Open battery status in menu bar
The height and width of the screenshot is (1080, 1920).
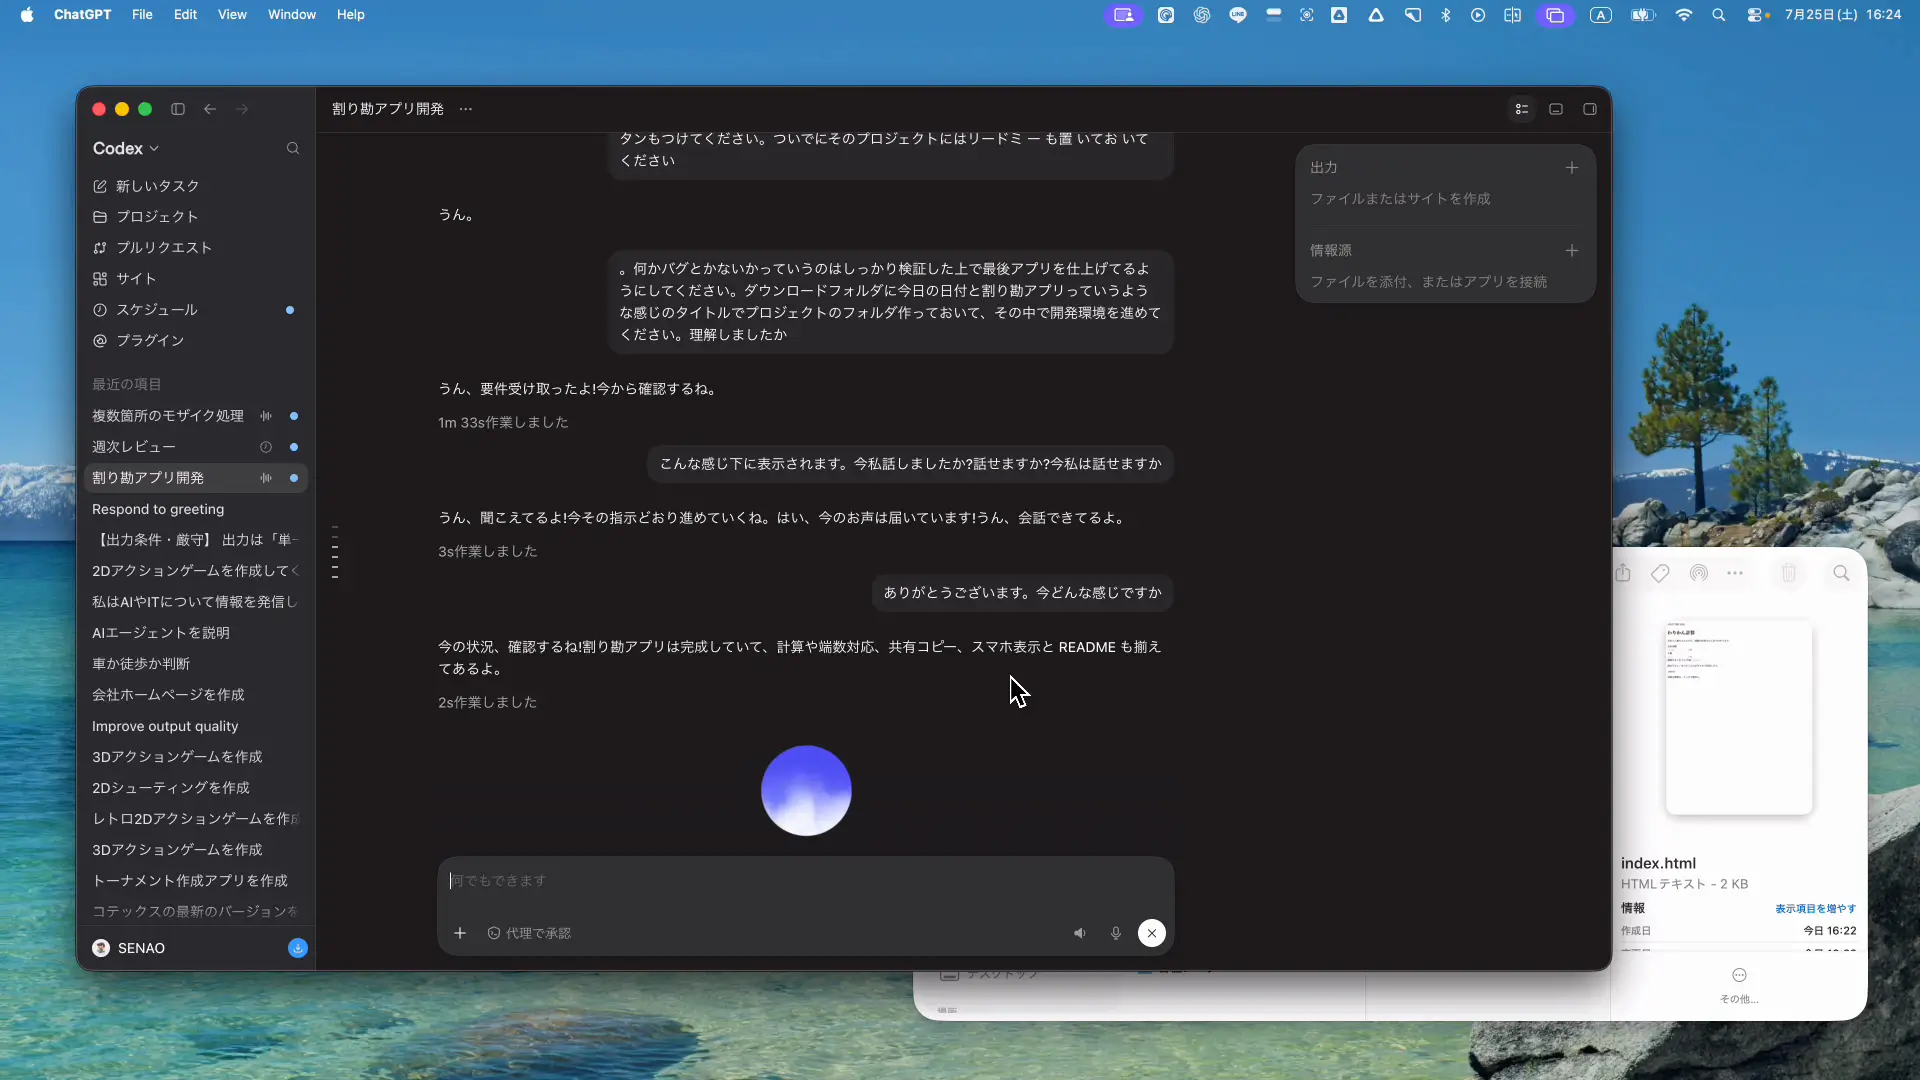pos(1643,15)
